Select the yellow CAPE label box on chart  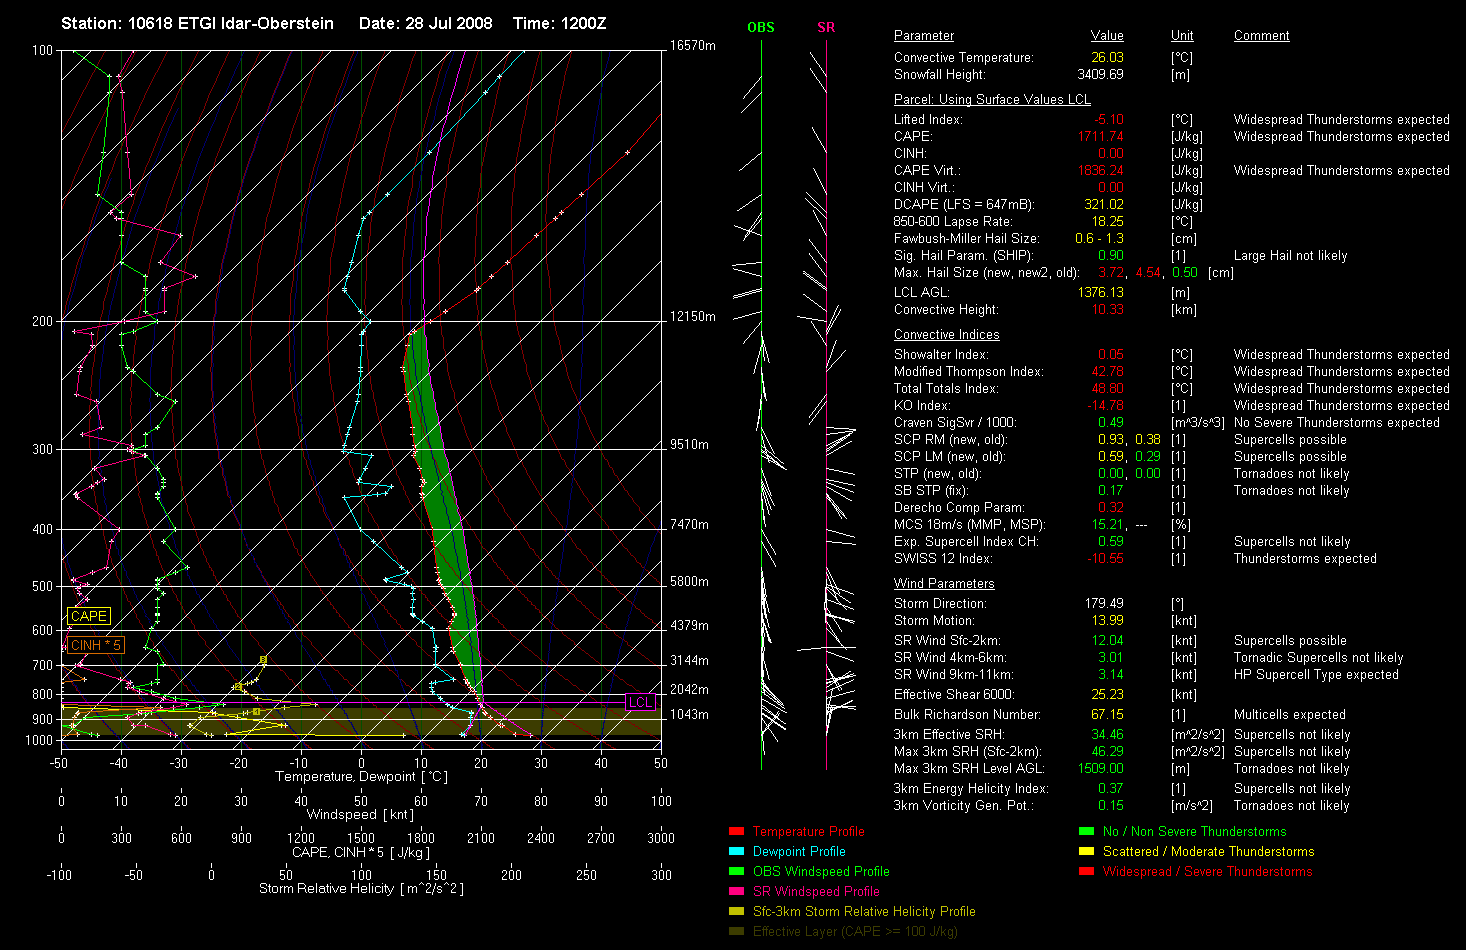(88, 616)
